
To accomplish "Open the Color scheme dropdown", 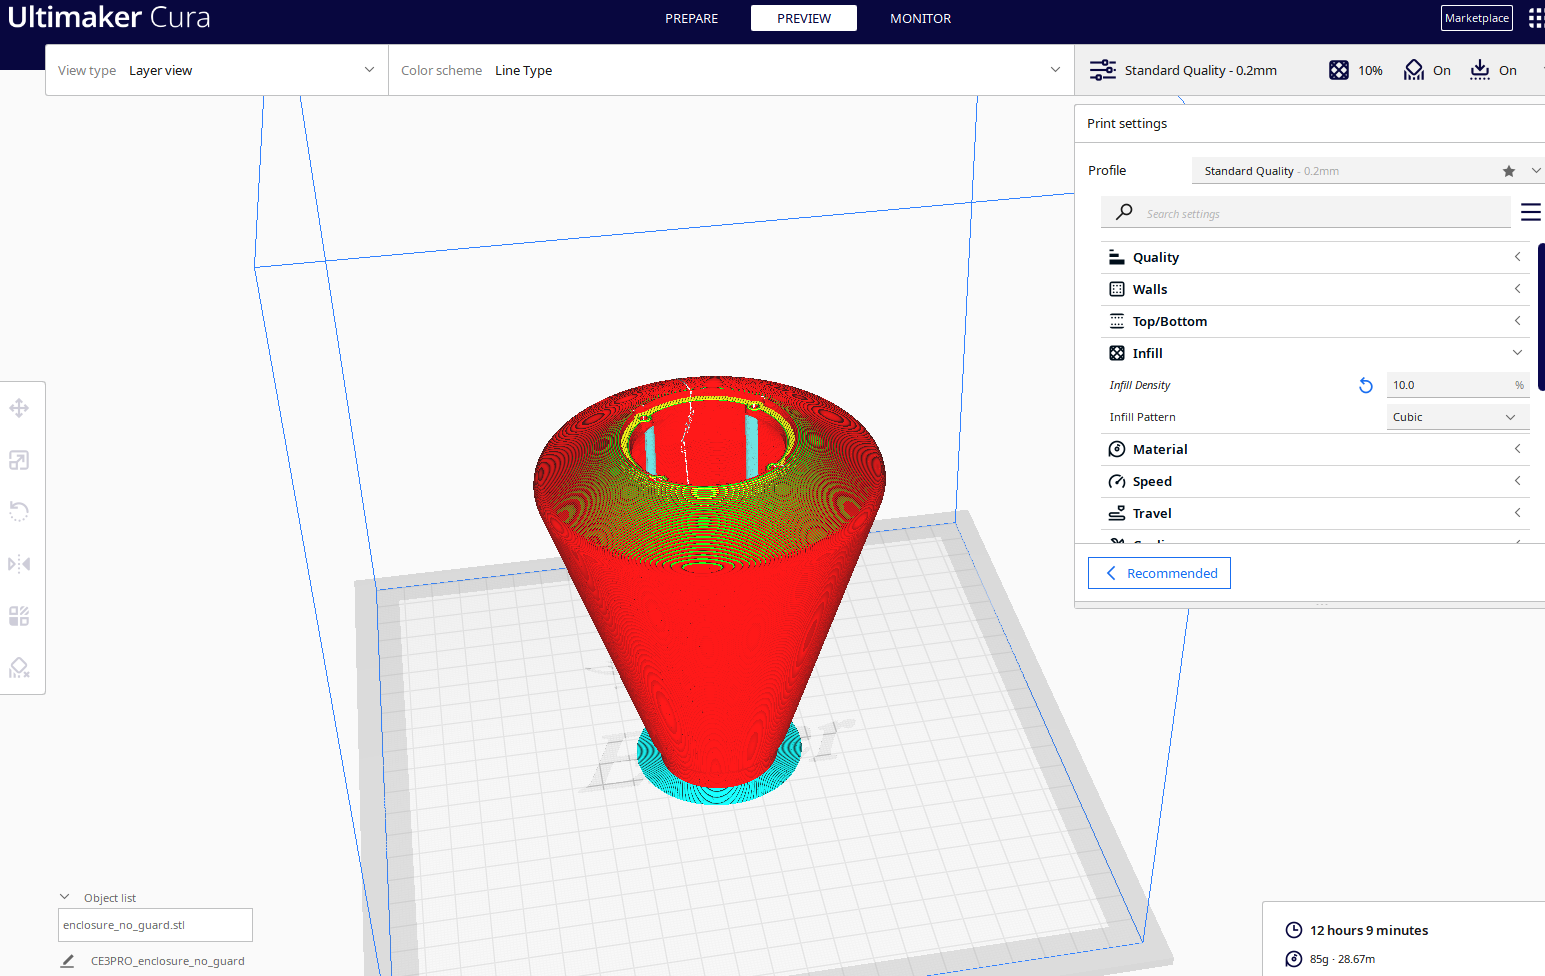I will tap(730, 70).
